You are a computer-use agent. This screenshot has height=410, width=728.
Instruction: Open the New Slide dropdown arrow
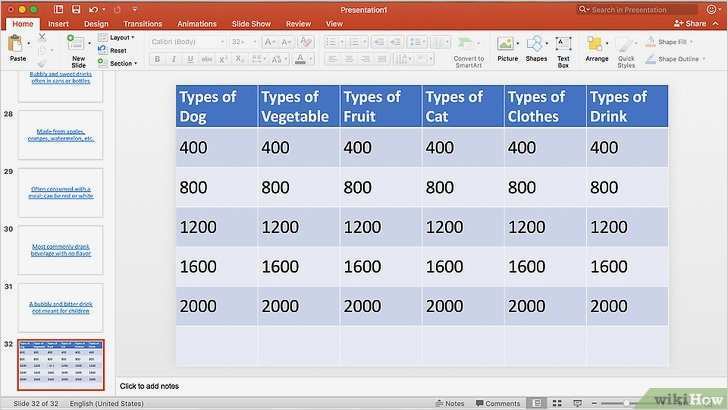90,44
